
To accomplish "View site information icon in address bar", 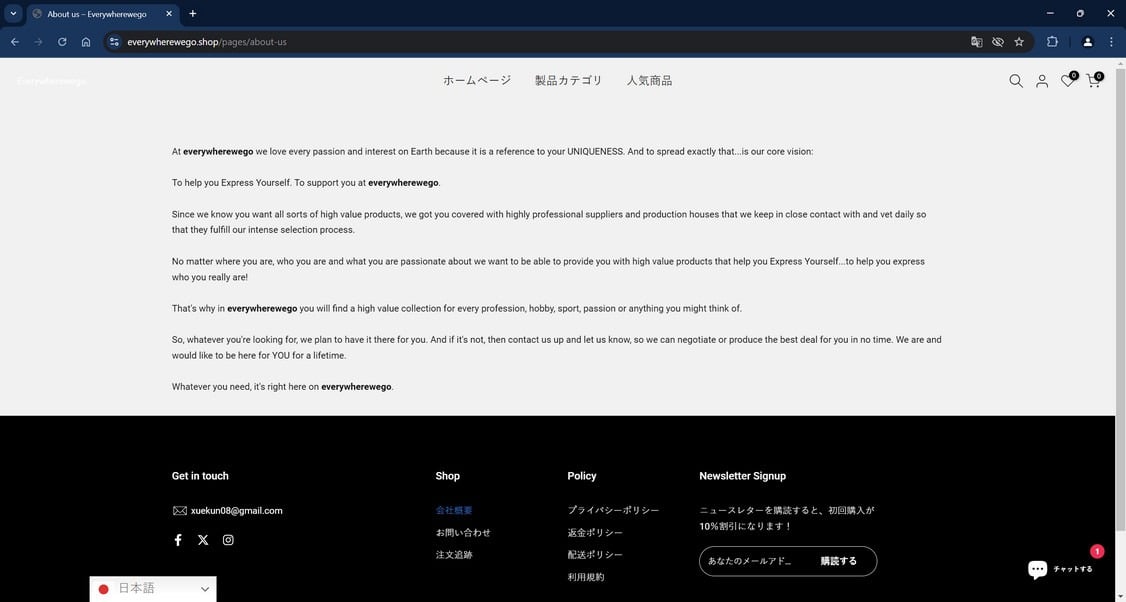I will point(114,42).
